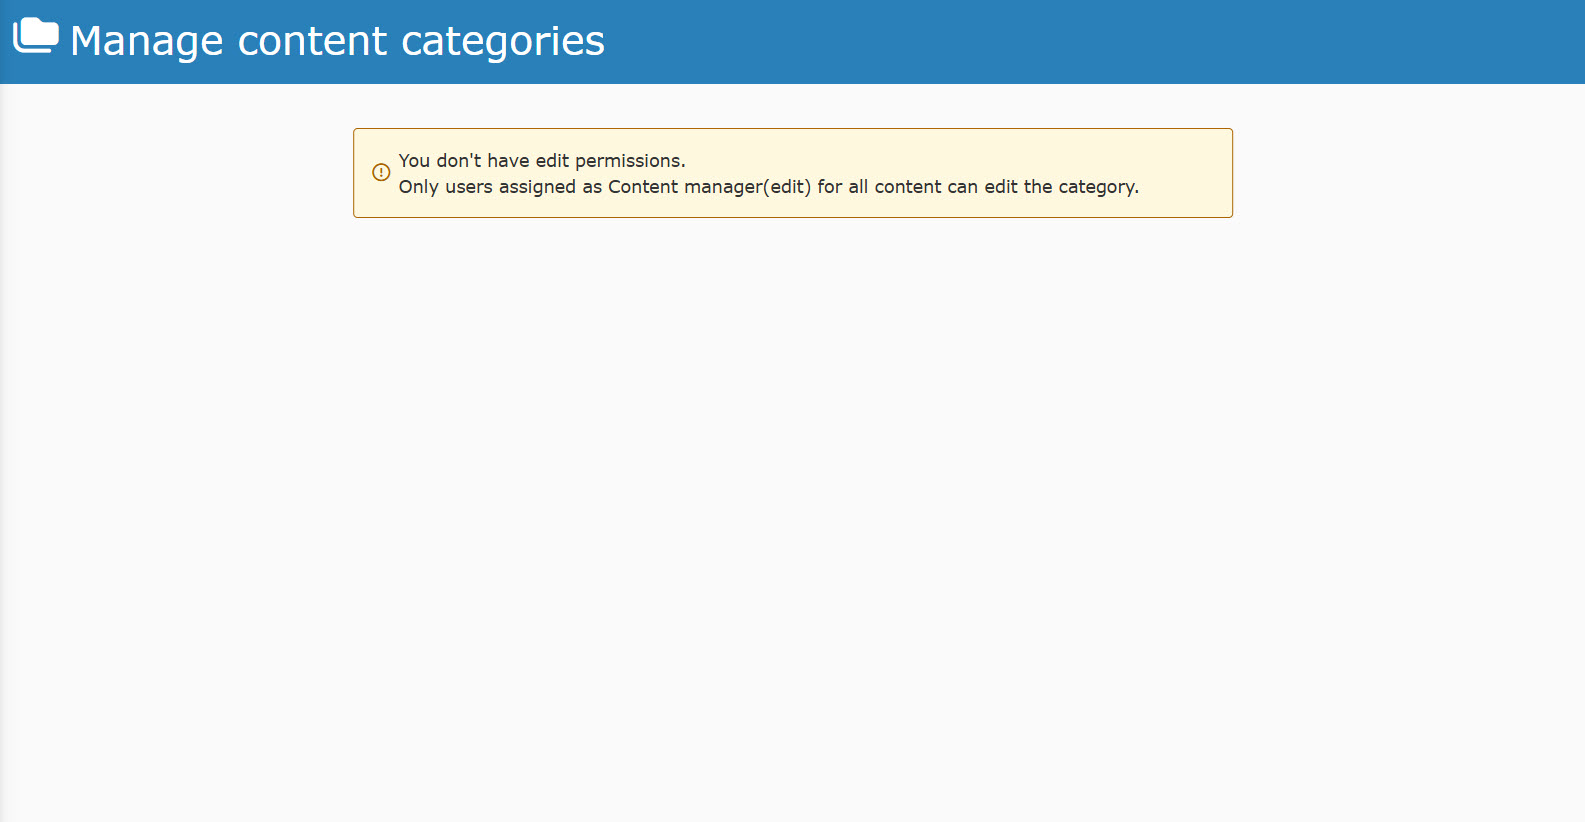Screen dimensions: 1585x822
Task: Click the "You don't have edit permissions." message
Action: pos(541,161)
